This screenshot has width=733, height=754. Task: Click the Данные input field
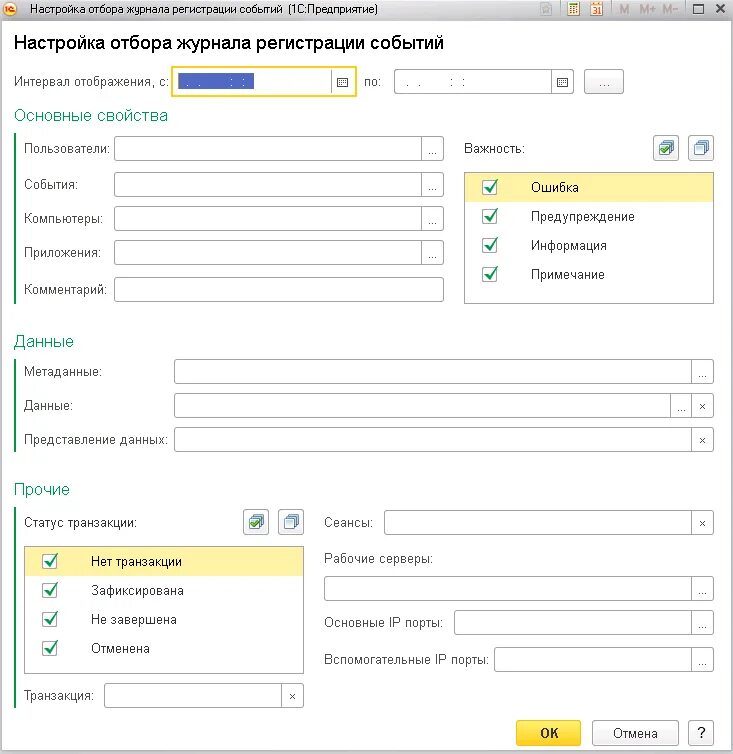click(x=422, y=406)
